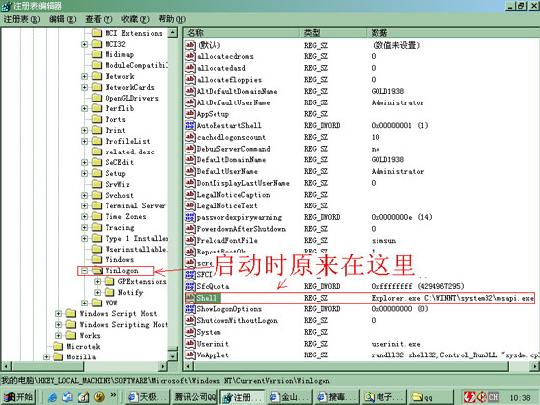Click the Internet Explorer quick launch icon
The width and height of the screenshot is (540, 405).
pos(52,397)
